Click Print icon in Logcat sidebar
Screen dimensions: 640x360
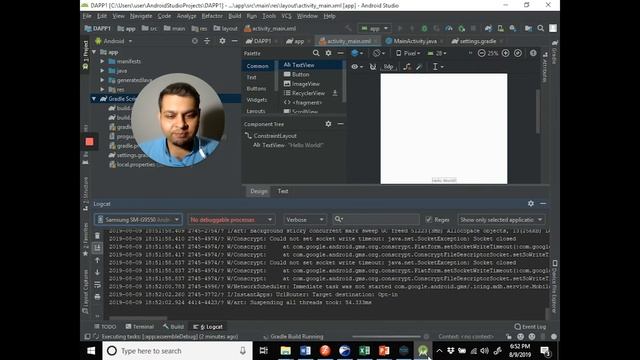[x=97, y=297]
